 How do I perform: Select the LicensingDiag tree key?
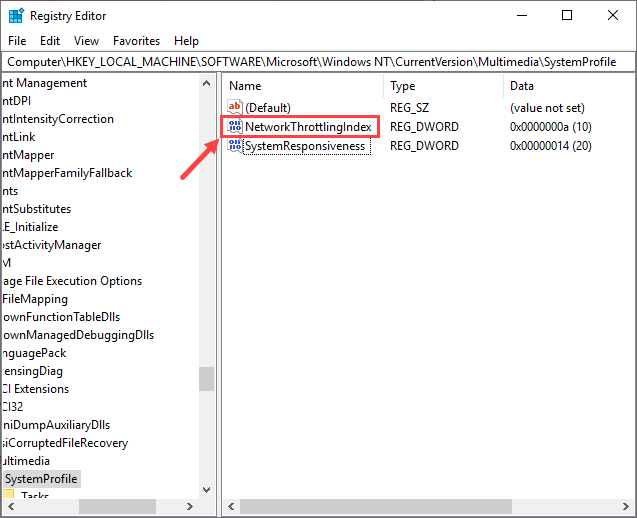[32, 371]
